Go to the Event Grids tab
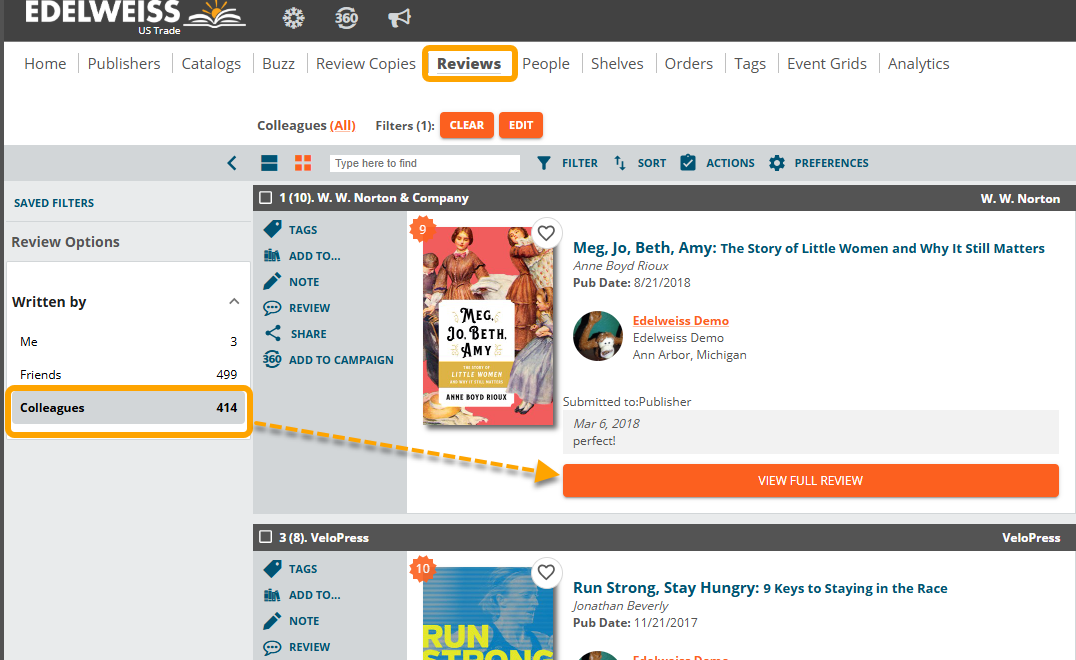This screenshot has height=660, width=1076. pyautogui.click(x=827, y=64)
